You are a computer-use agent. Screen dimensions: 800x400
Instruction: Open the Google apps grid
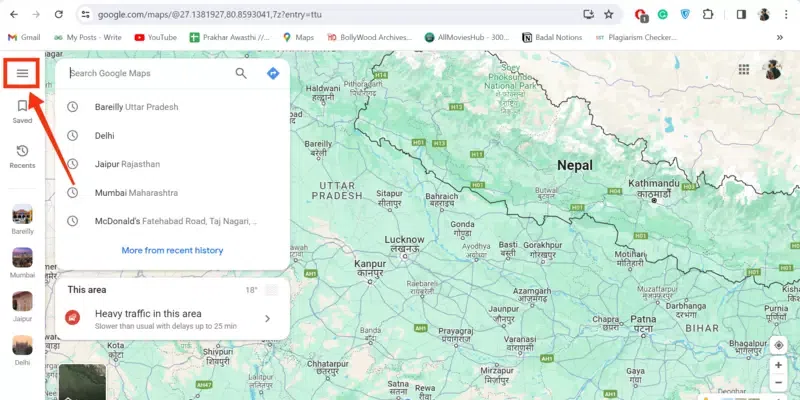pos(744,69)
